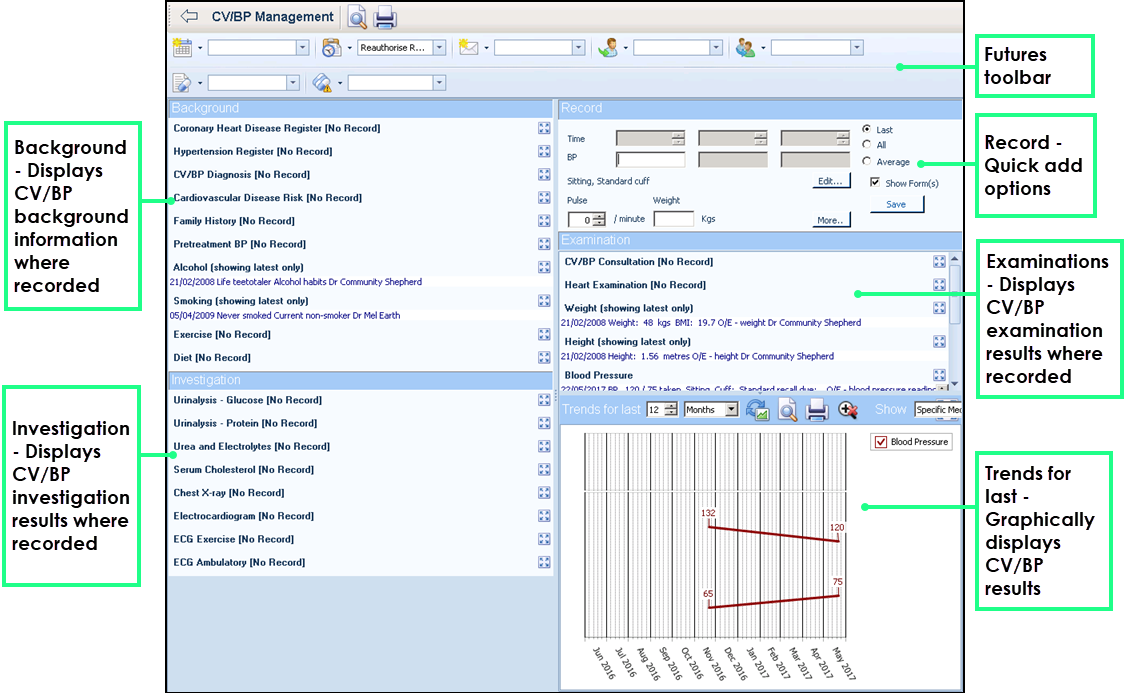Image resolution: width=1126 pixels, height=693 pixels.
Task: Open the Months period dropdown
Action: click(731, 409)
